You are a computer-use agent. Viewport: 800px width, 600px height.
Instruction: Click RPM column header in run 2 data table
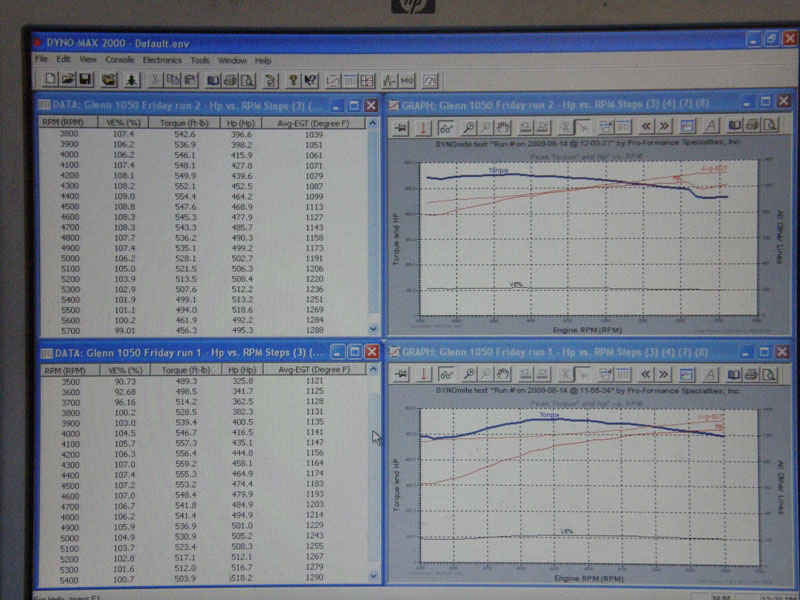tap(69, 122)
